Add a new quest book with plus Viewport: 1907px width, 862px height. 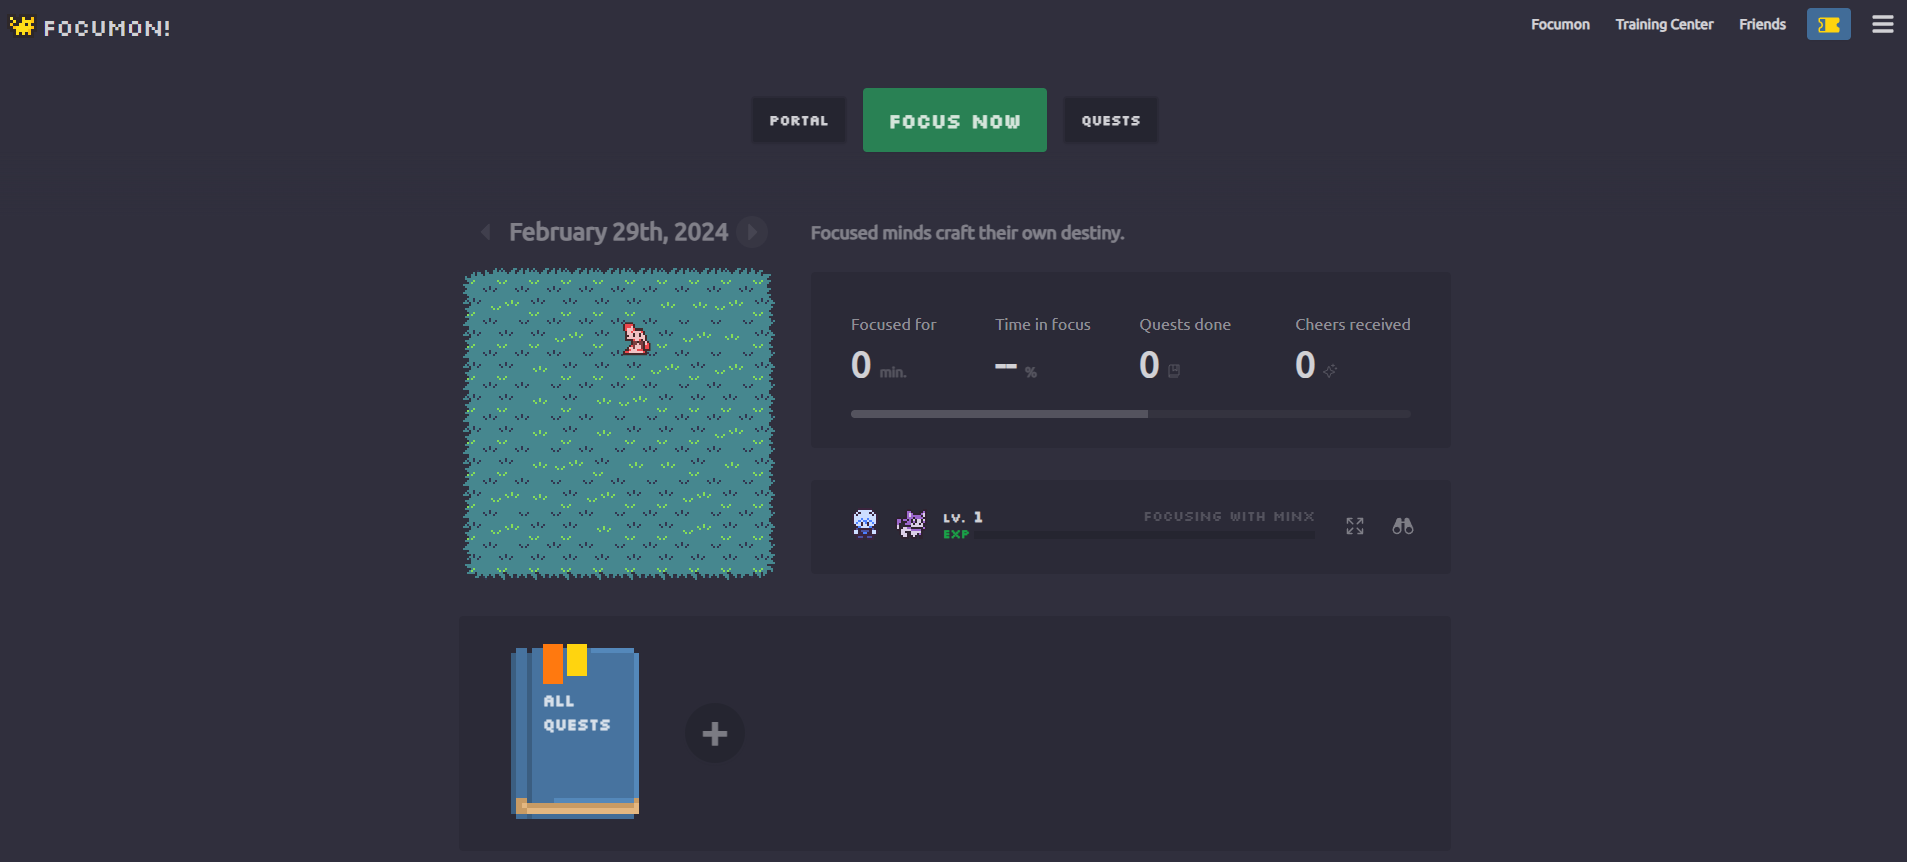click(714, 733)
